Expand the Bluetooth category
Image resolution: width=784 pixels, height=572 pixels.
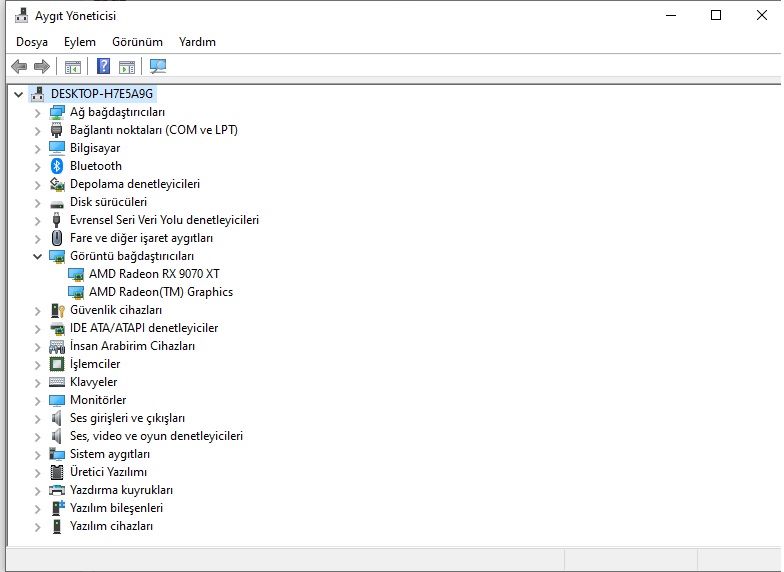(38, 167)
